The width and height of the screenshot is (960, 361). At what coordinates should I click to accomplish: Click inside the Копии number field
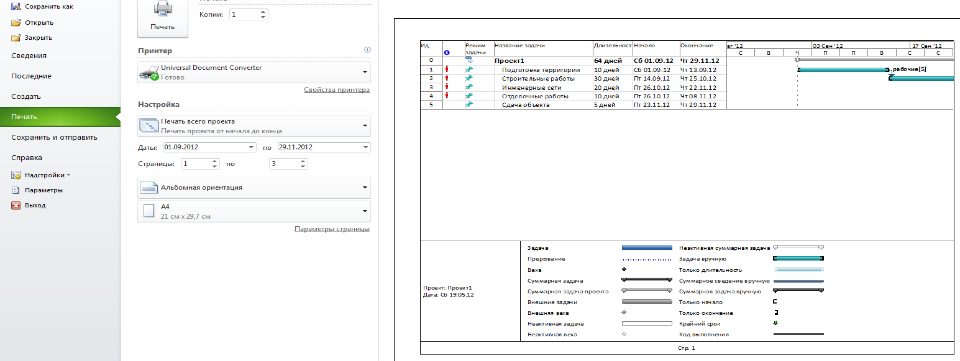[244, 14]
